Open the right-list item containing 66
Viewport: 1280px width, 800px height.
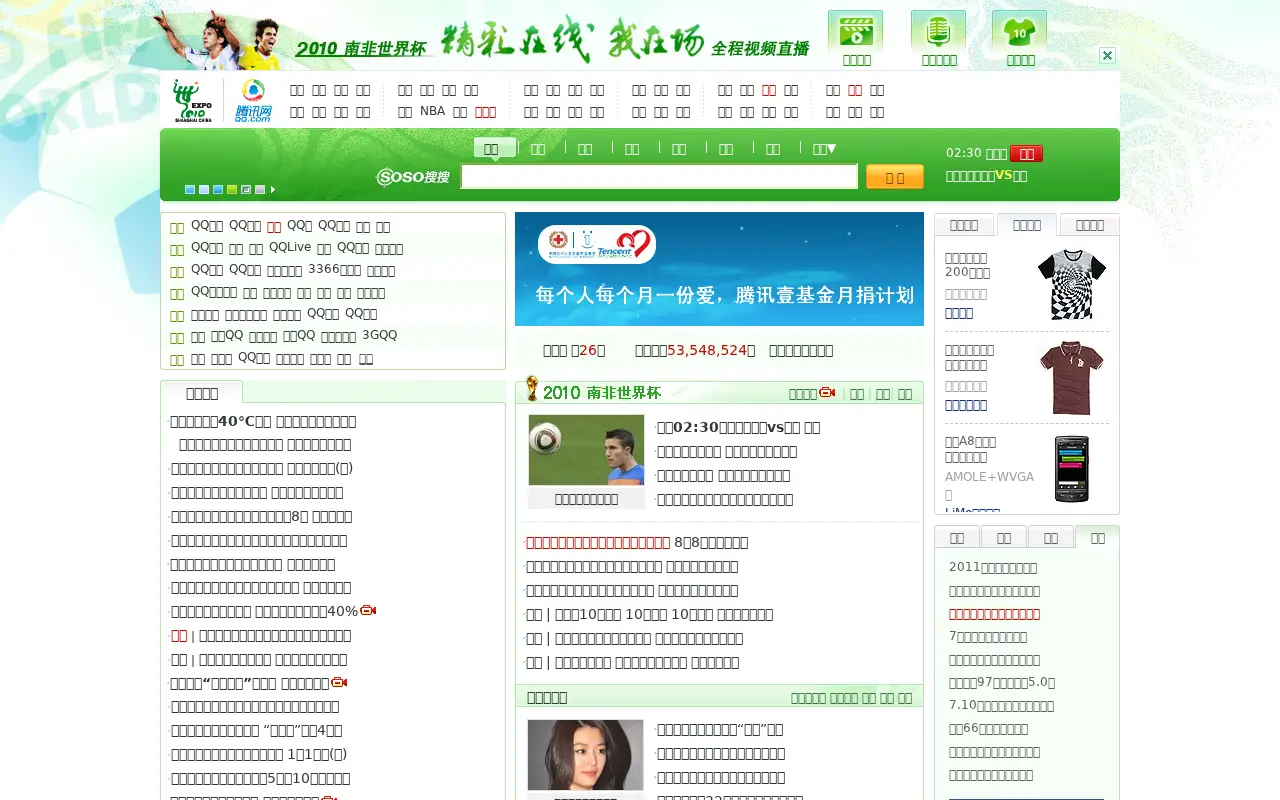tap(988, 729)
